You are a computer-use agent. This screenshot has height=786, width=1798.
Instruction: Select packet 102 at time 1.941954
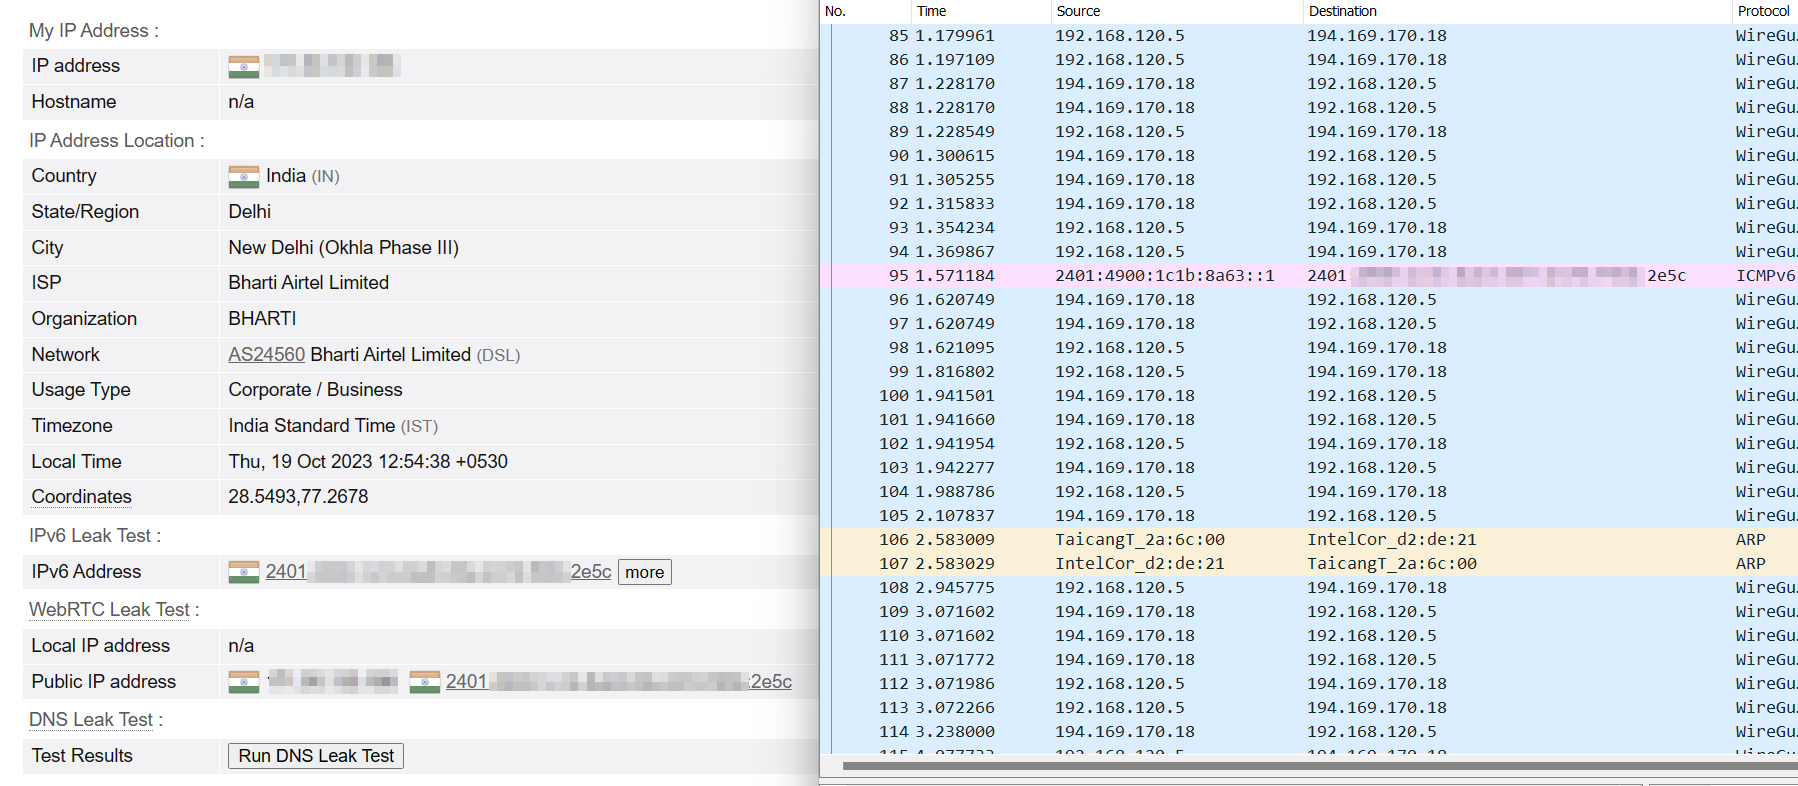1309,443
